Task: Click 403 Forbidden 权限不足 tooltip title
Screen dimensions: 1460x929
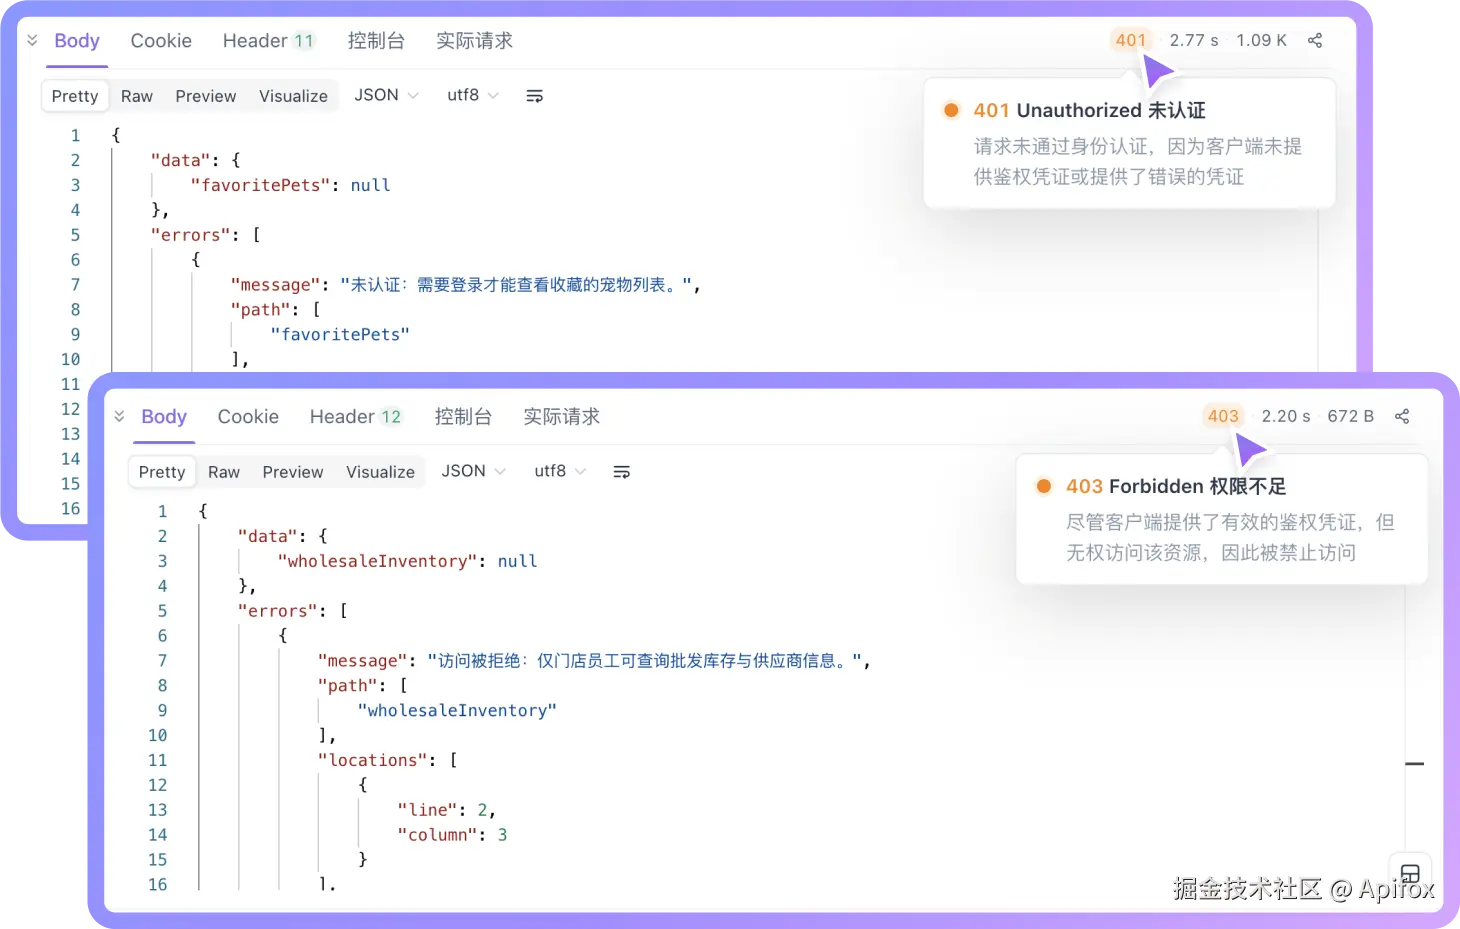Action: (1176, 487)
